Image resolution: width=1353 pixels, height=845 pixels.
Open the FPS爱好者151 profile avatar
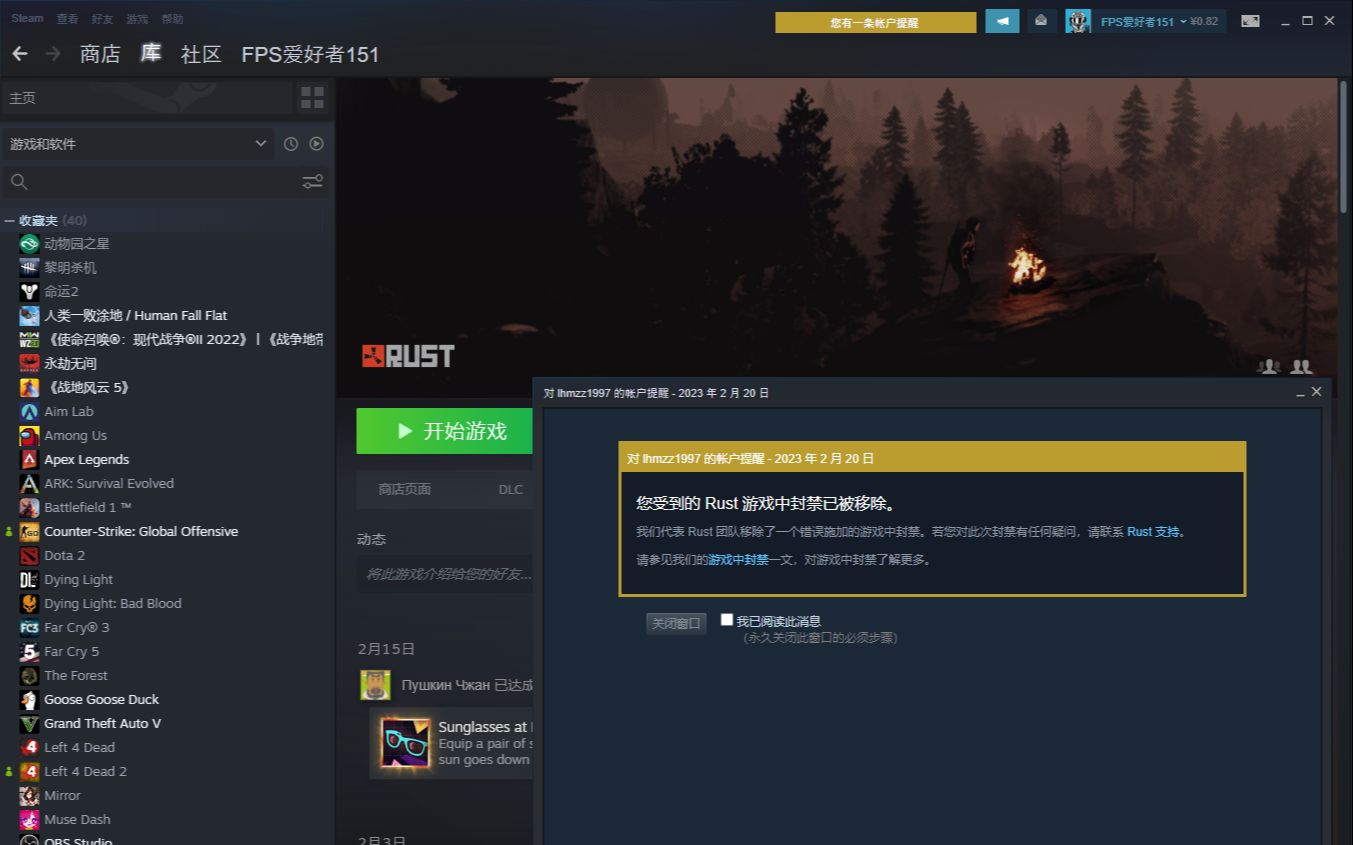click(1078, 21)
